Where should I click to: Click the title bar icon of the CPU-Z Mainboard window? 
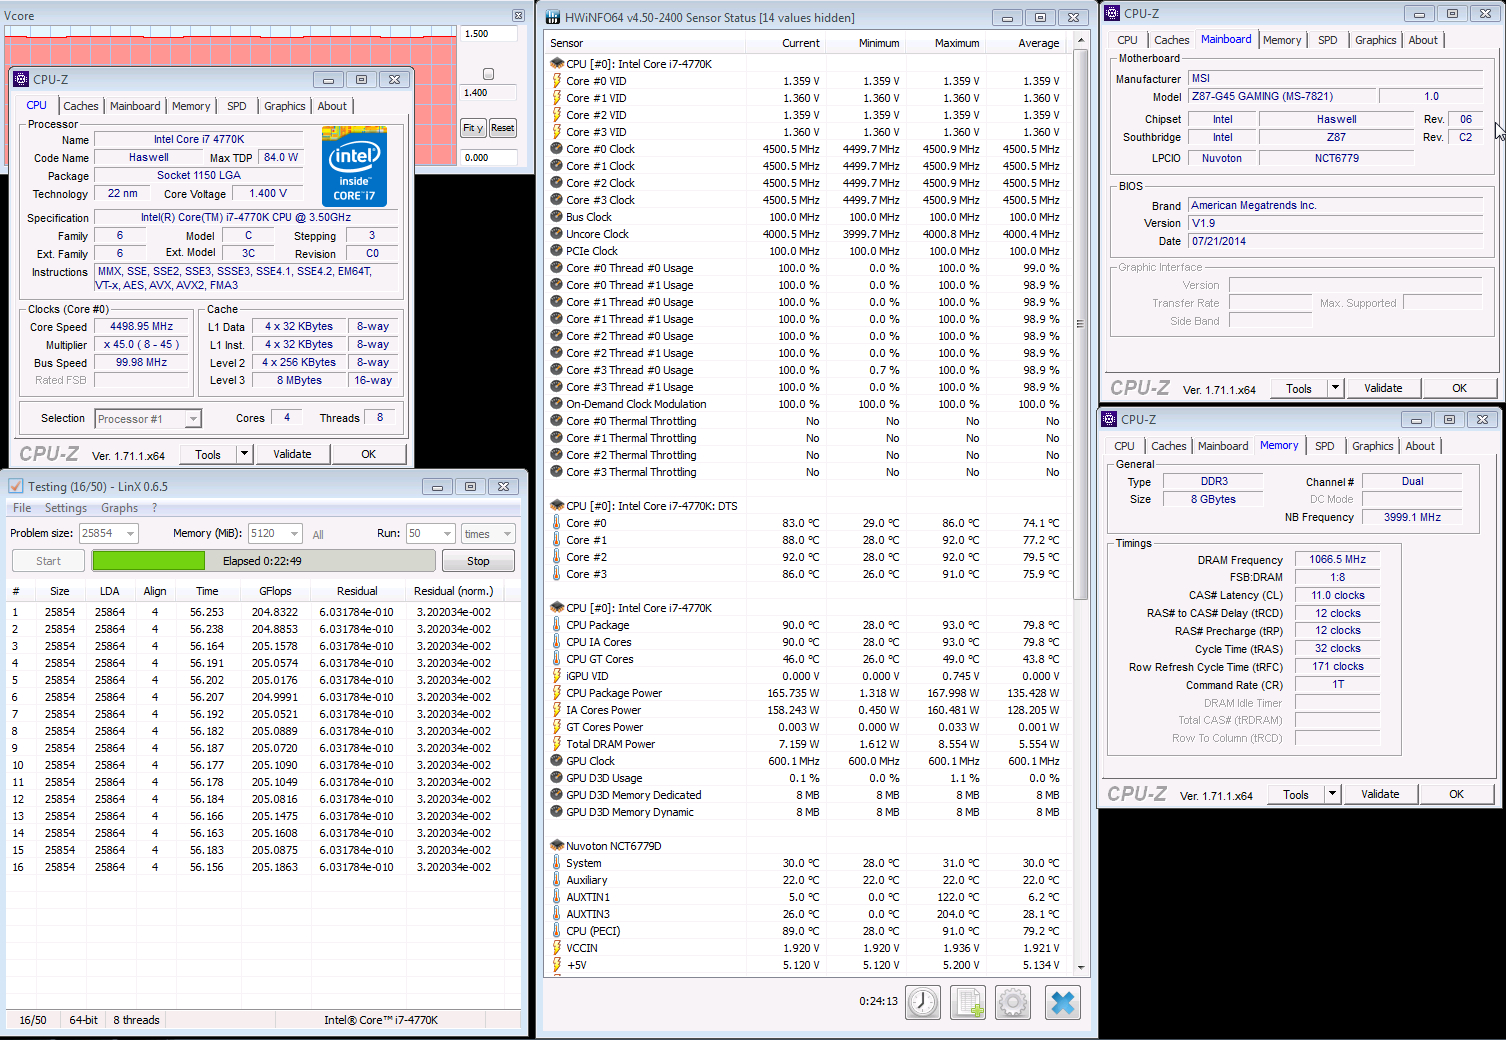pos(1112,13)
